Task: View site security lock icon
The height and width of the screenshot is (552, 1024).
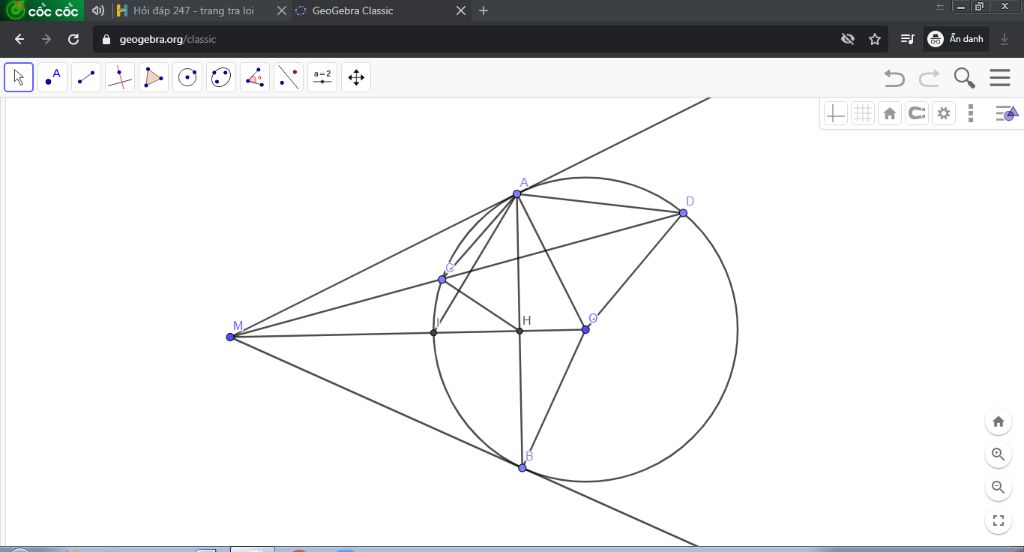Action: [x=106, y=39]
